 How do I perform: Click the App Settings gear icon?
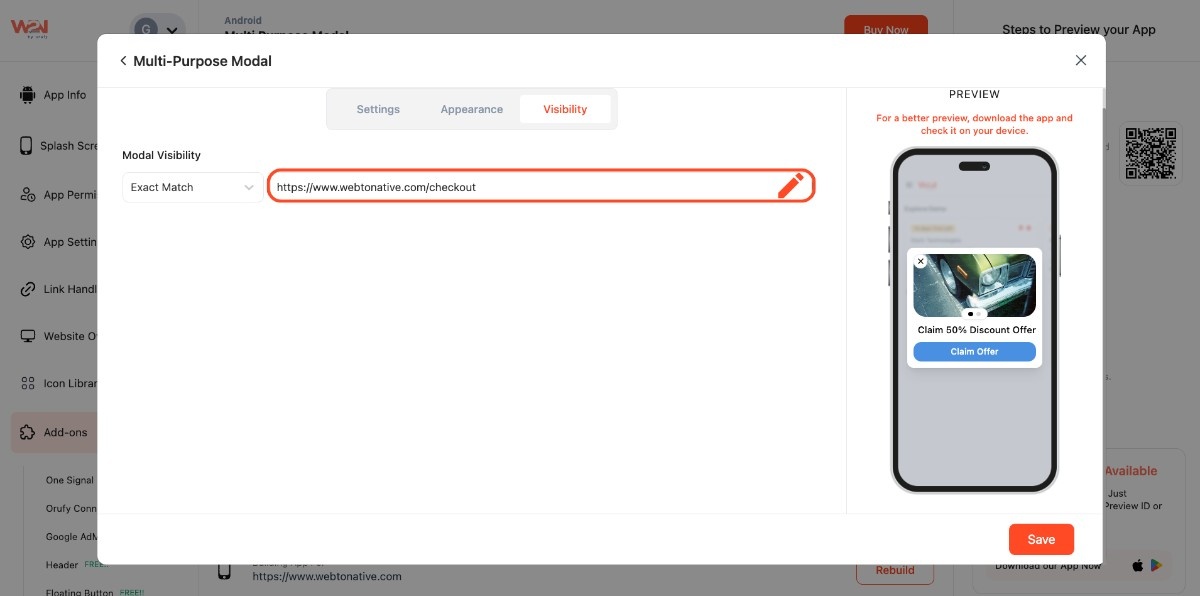coord(27,242)
